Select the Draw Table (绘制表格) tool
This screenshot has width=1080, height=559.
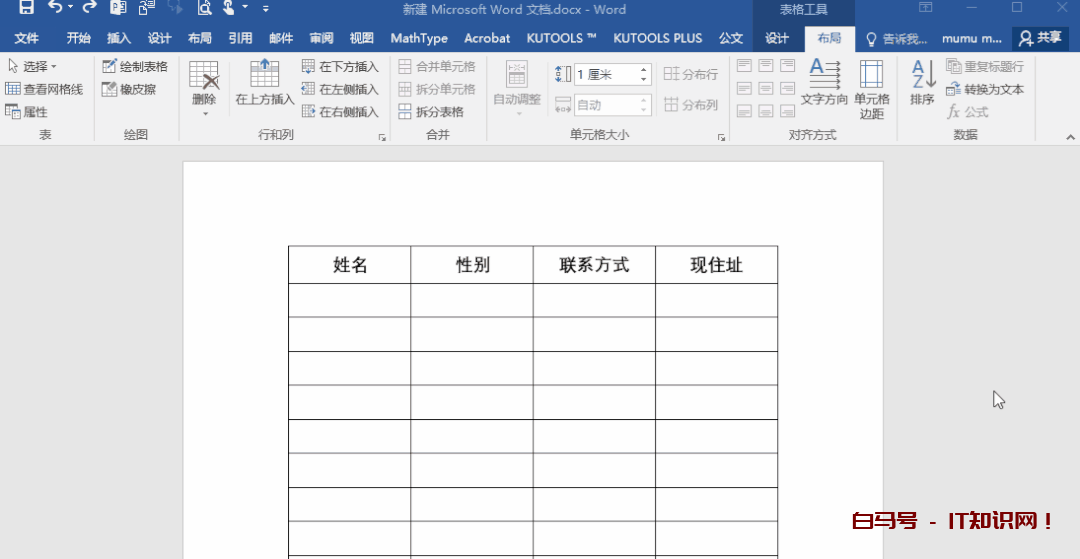pyautogui.click(x=135, y=66)
